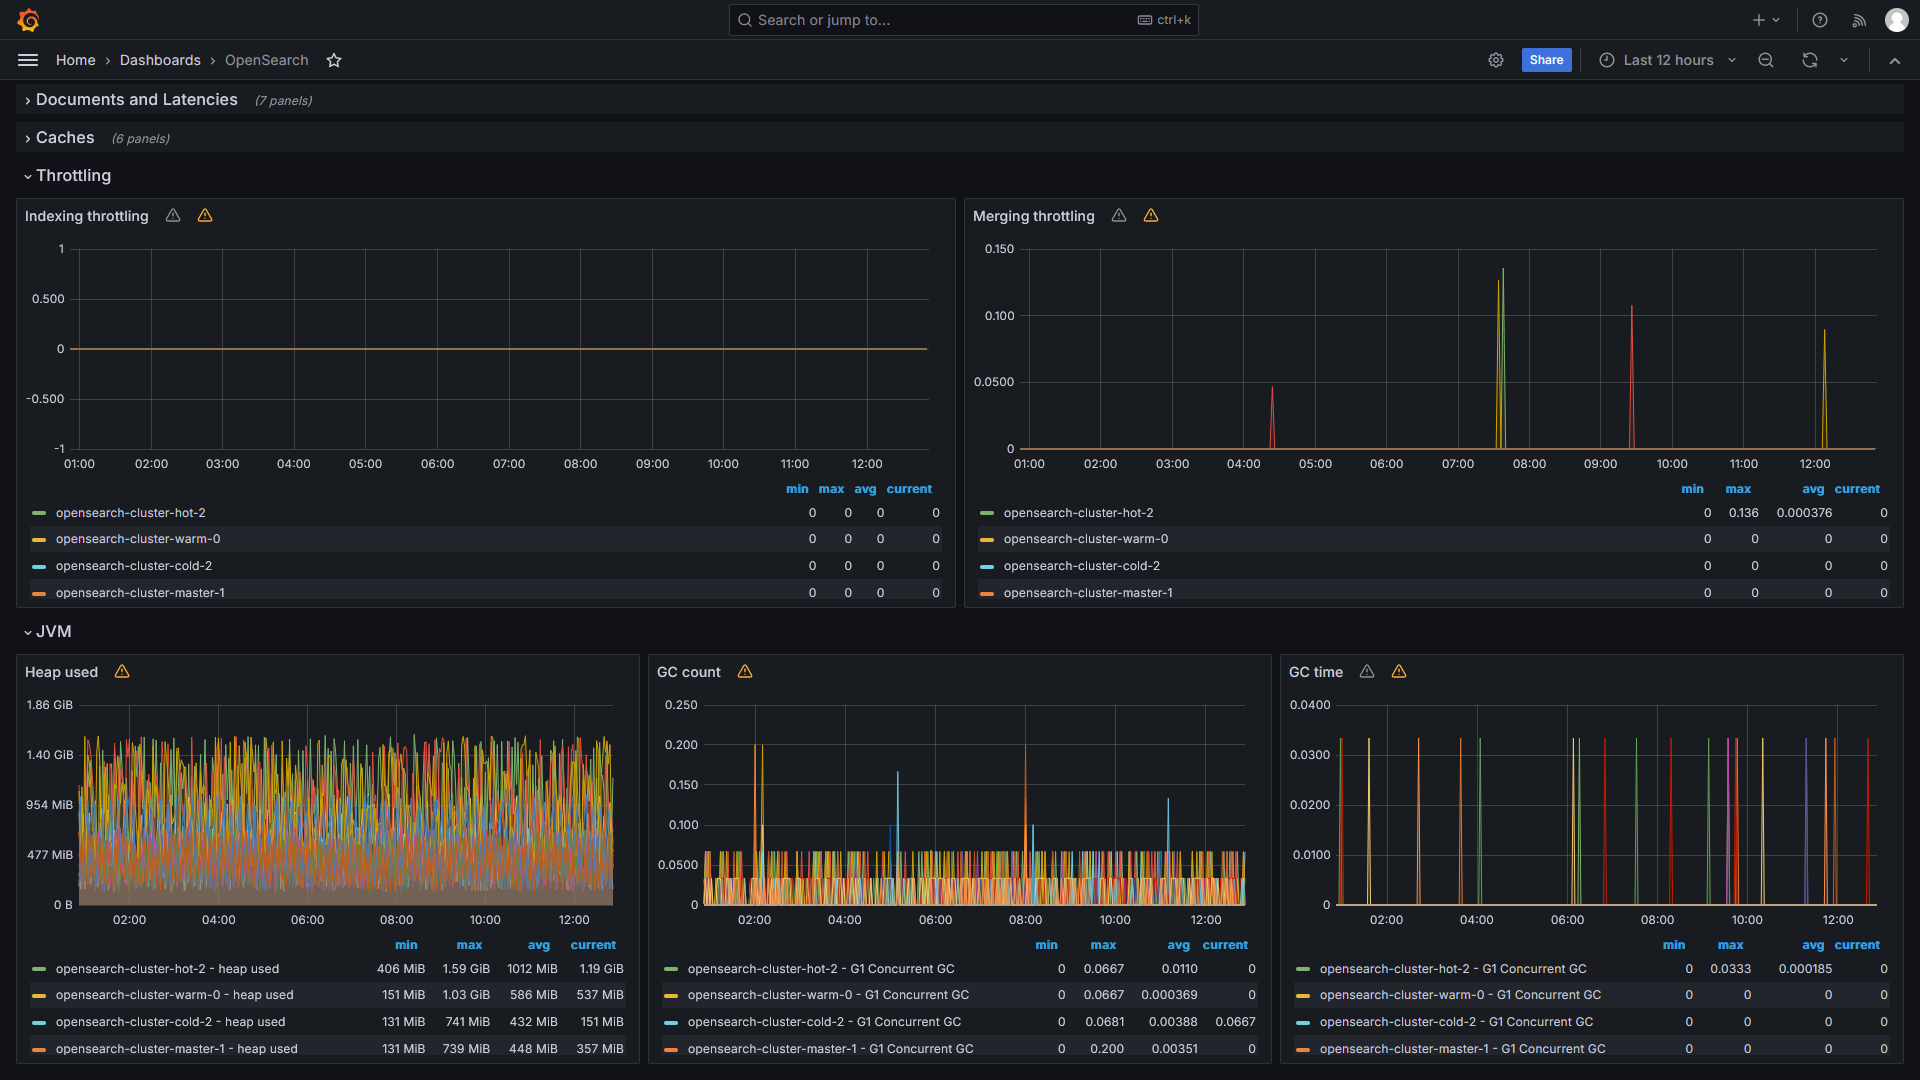1920x1080 pixels.
Task: Toggle opensearch-cluster-cold-2 heap used series
Action: point(170,1022)
